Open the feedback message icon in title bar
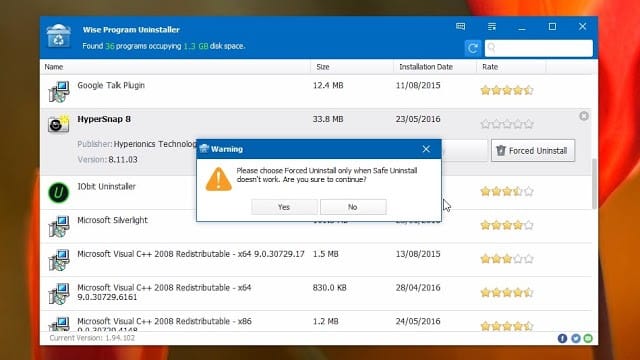The height and width of the screenshot is (360, 640). (x=460, y=27)
